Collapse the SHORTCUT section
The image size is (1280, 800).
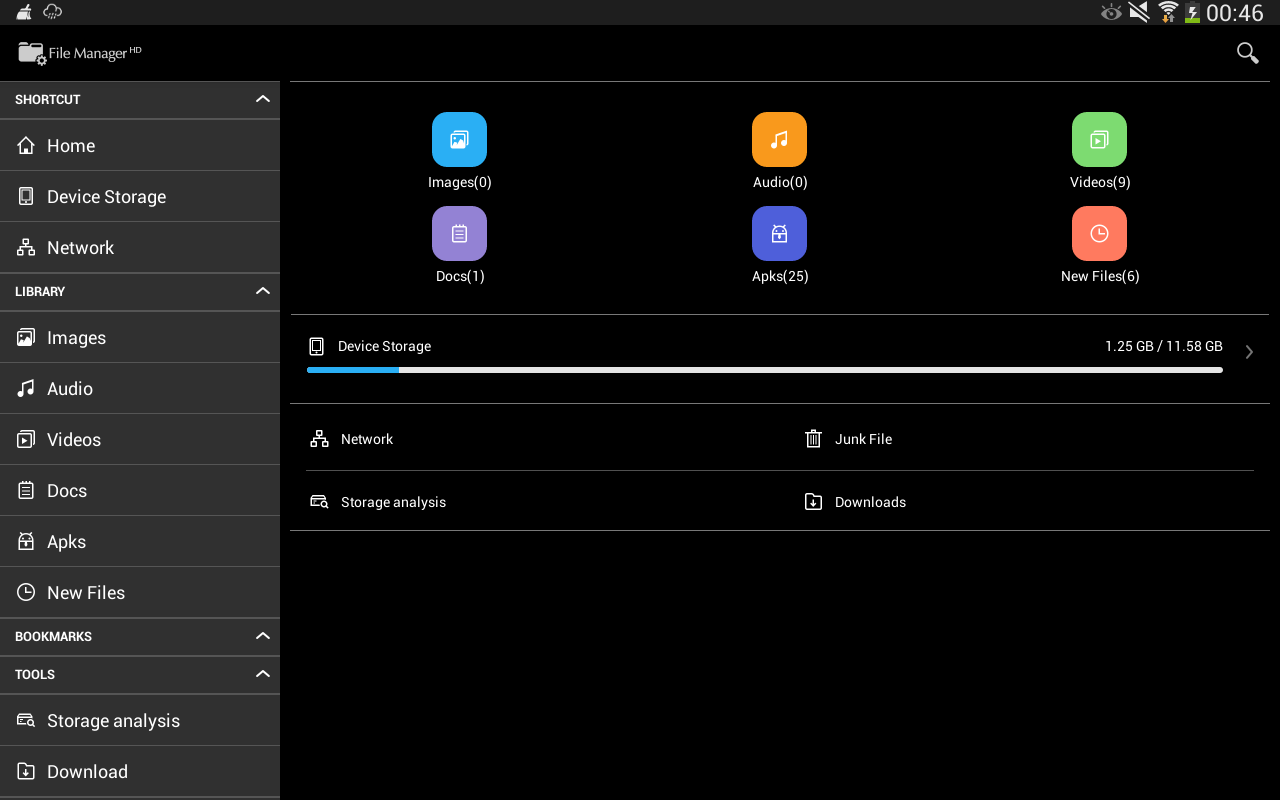[262, 99]
